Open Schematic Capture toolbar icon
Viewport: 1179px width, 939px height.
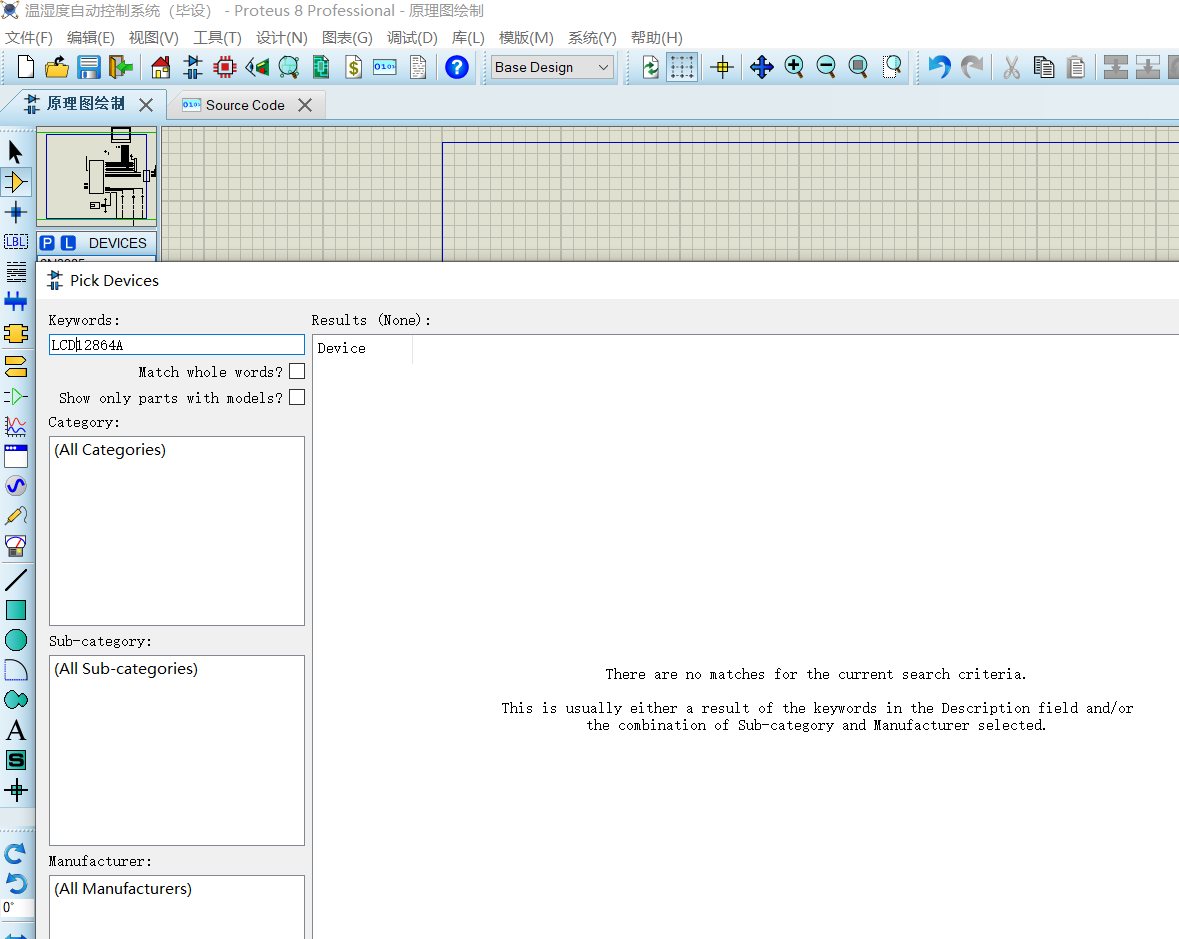(x=193, y=68)
